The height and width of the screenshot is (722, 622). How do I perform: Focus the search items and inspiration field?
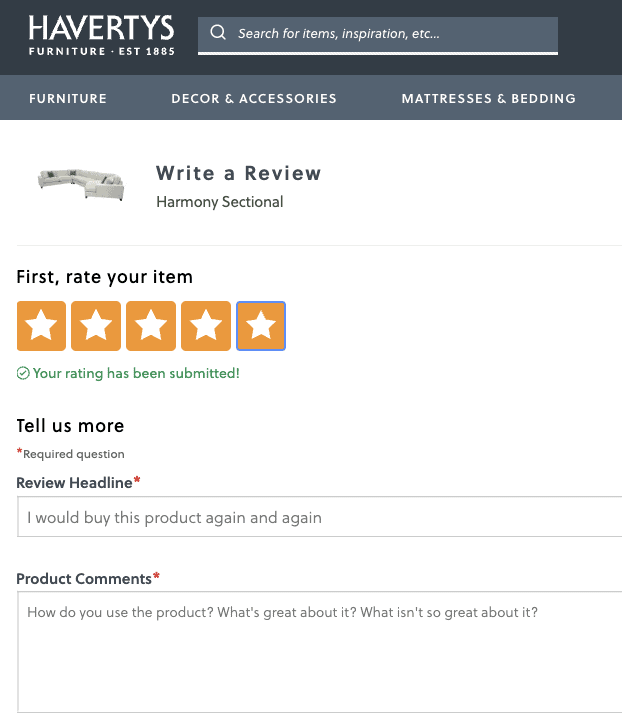[x=390, y=34]
